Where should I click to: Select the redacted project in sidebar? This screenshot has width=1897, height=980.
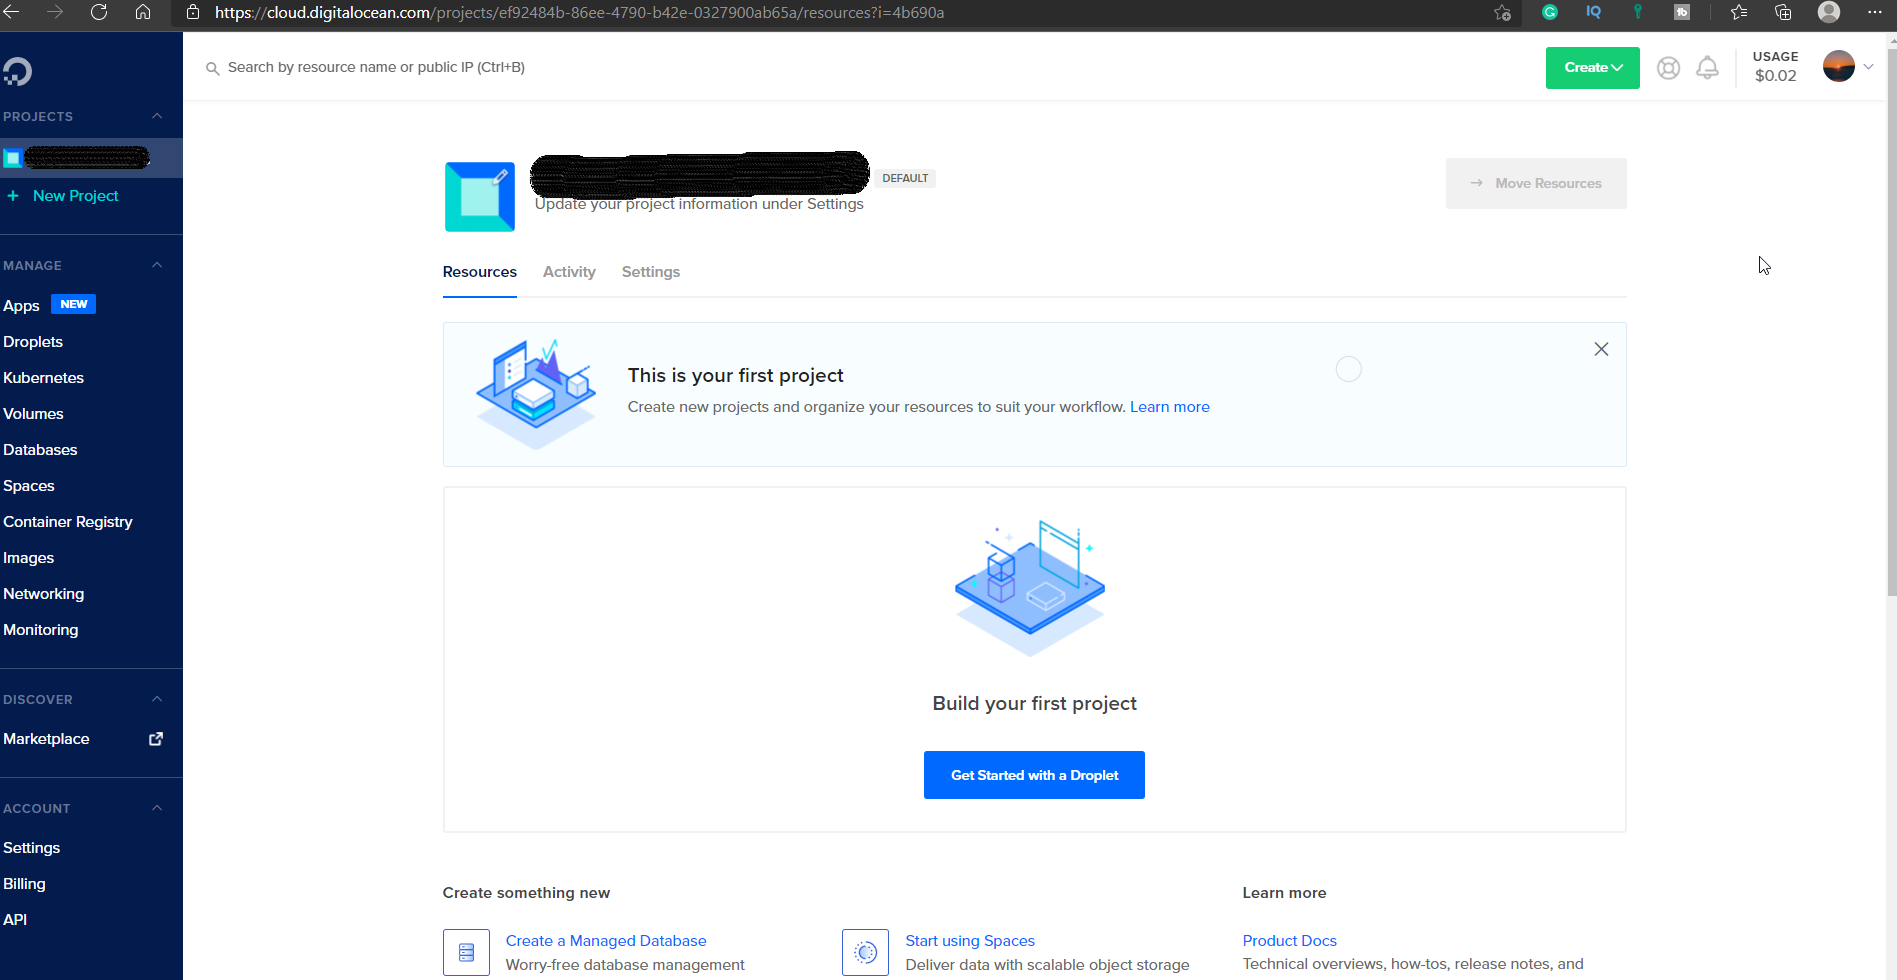tap(91, 158)
